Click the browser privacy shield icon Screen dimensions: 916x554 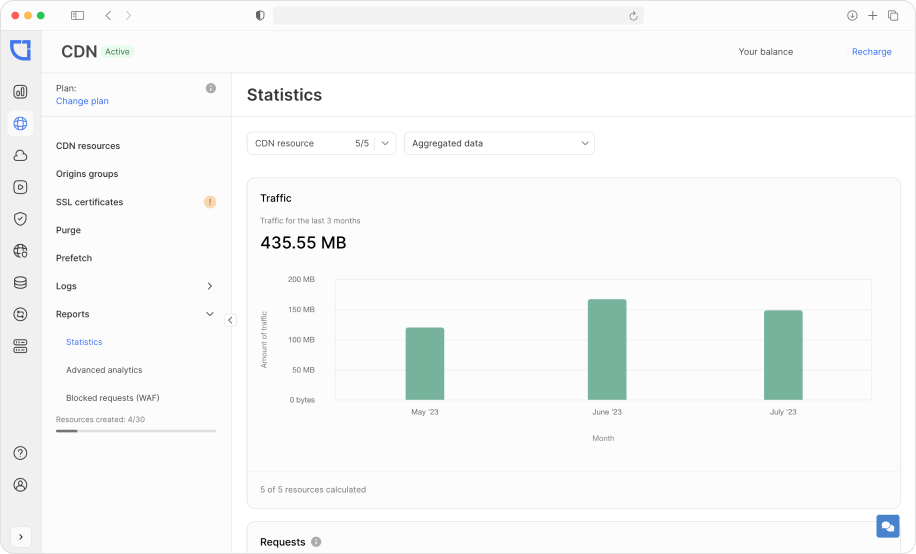pos(260,16)
